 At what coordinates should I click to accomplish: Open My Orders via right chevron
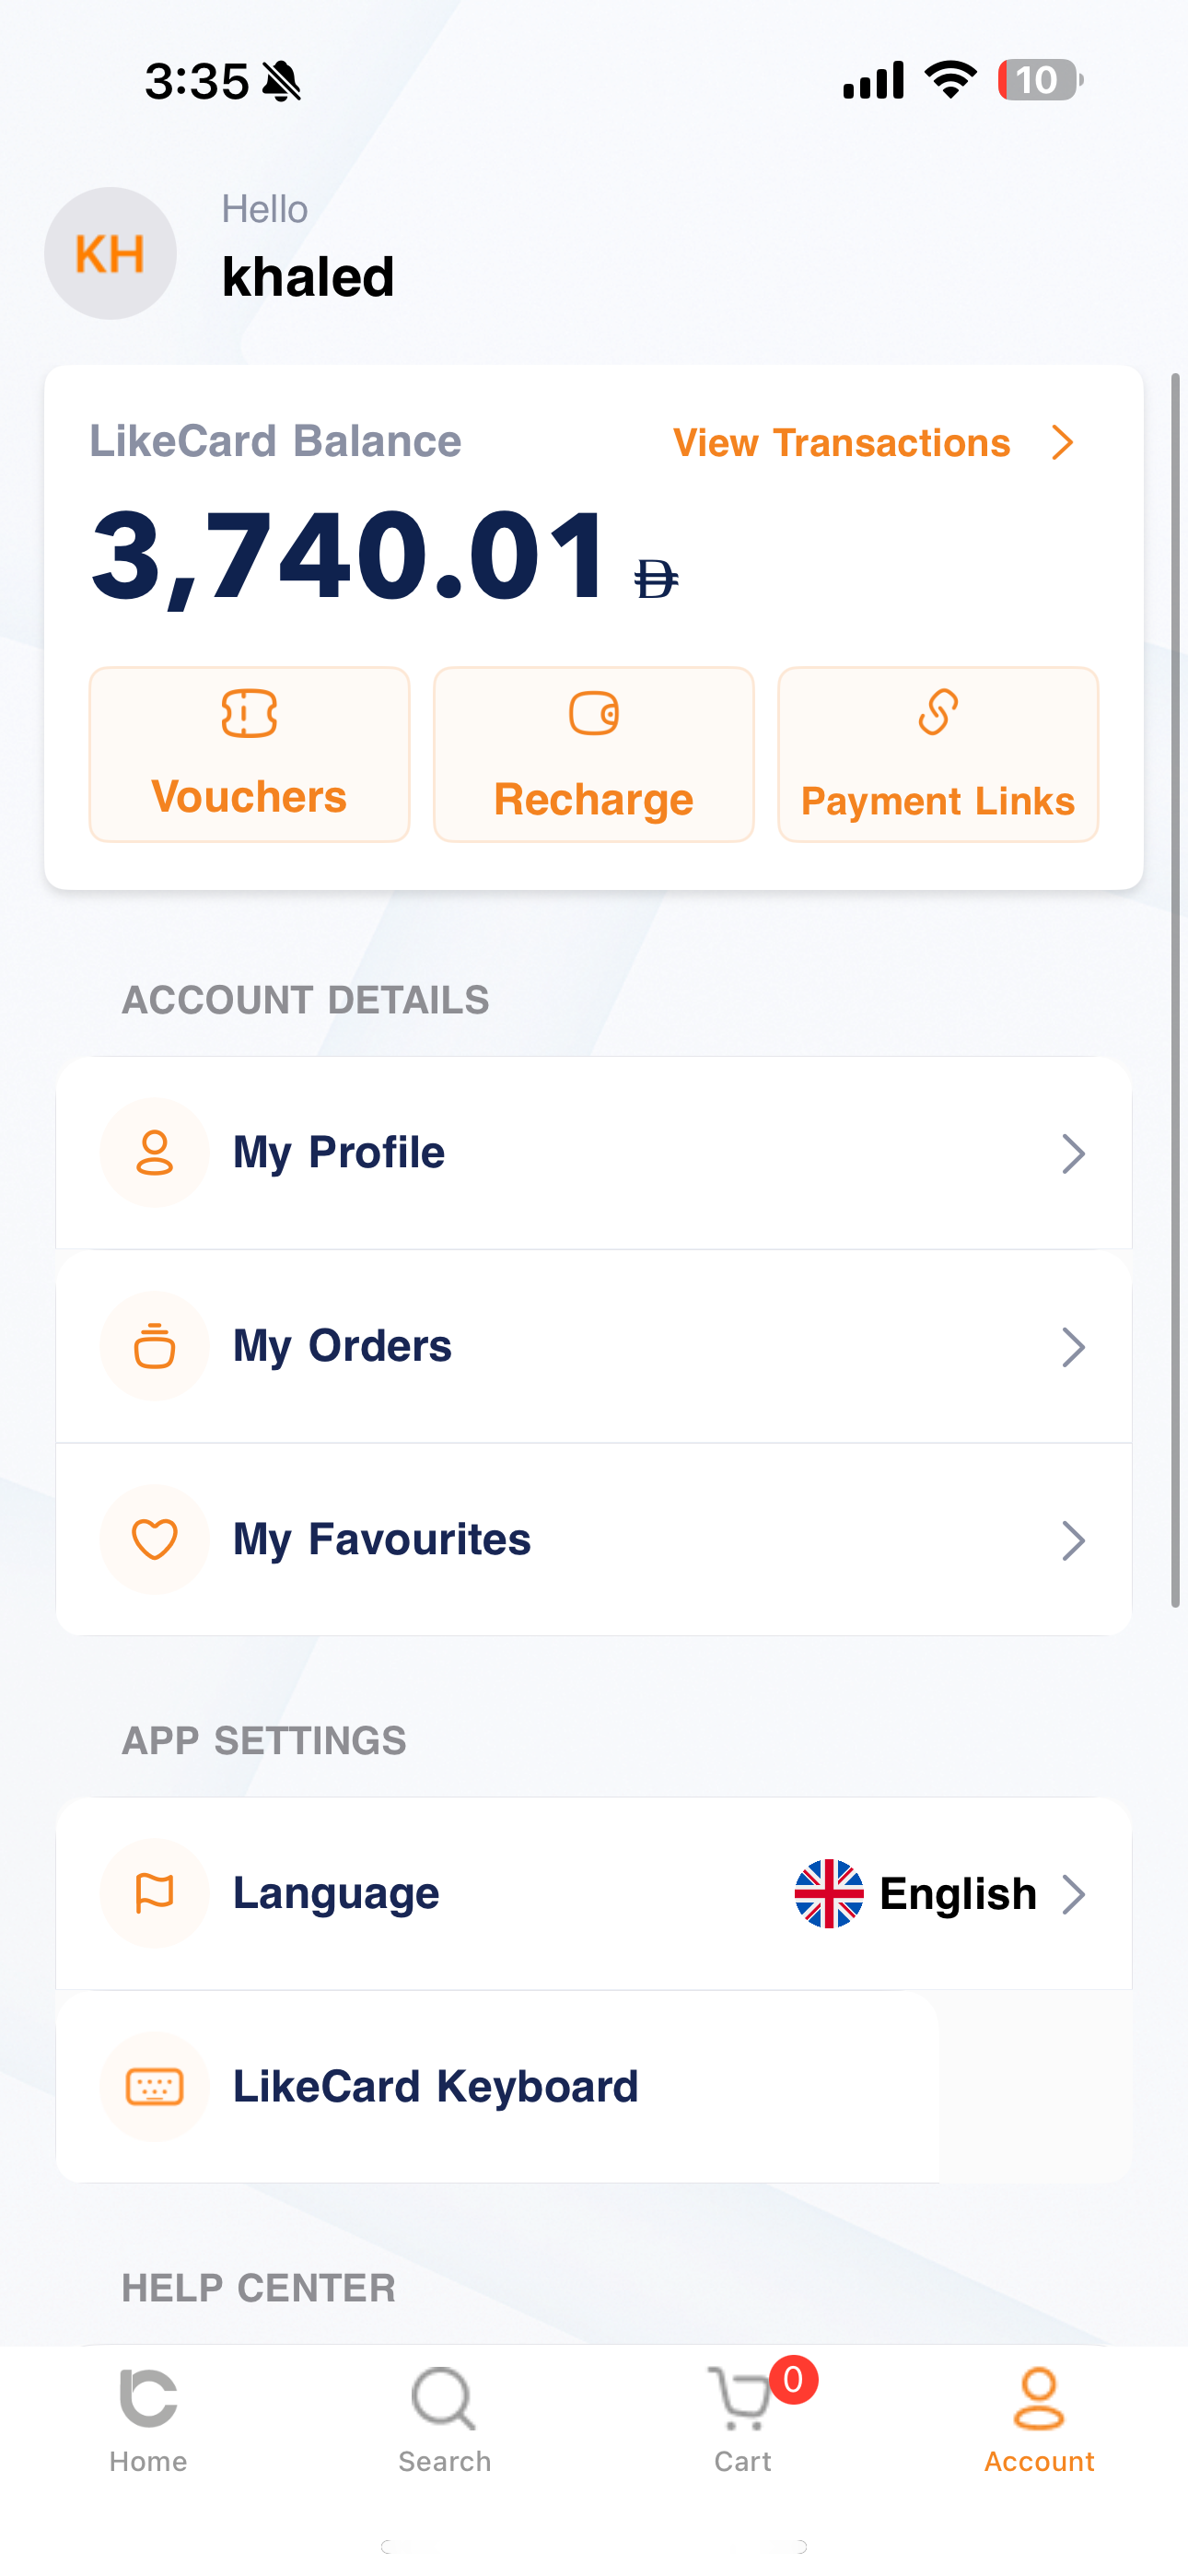[1073, 1347]
